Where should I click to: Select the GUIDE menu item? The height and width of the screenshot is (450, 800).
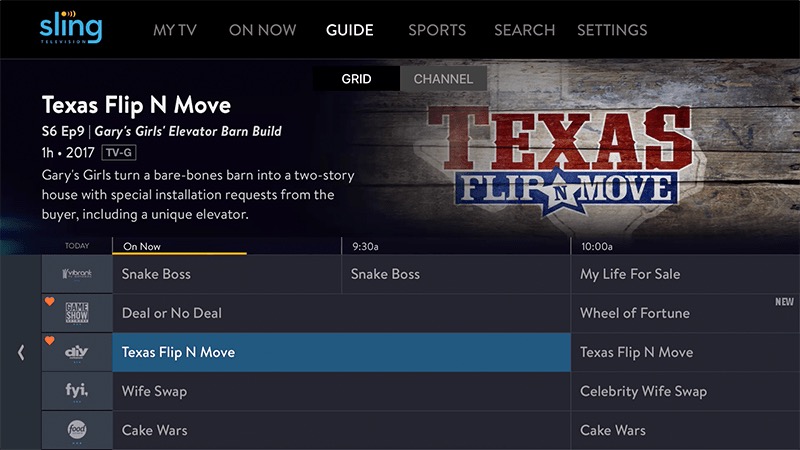pos(349,30)
